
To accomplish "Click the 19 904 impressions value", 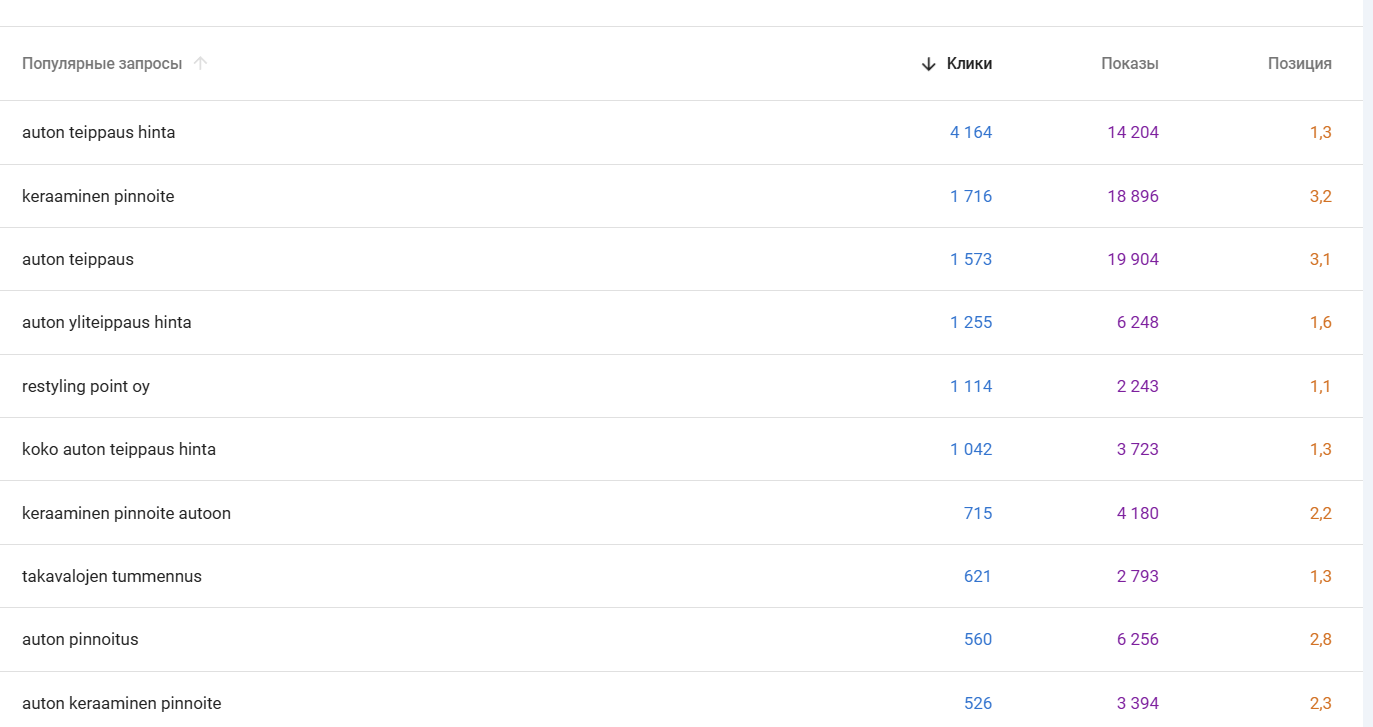I will tap(1132, 260).
